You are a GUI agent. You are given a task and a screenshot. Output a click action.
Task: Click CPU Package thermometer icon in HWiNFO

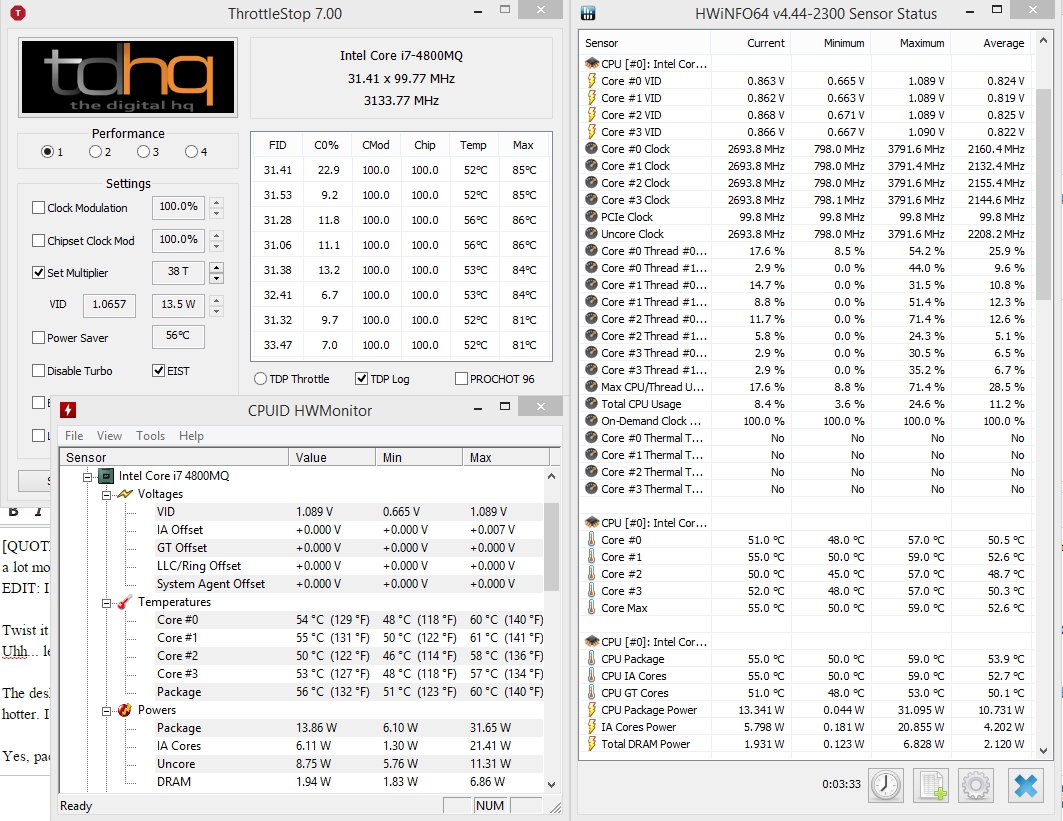click(x=591, y=659)
